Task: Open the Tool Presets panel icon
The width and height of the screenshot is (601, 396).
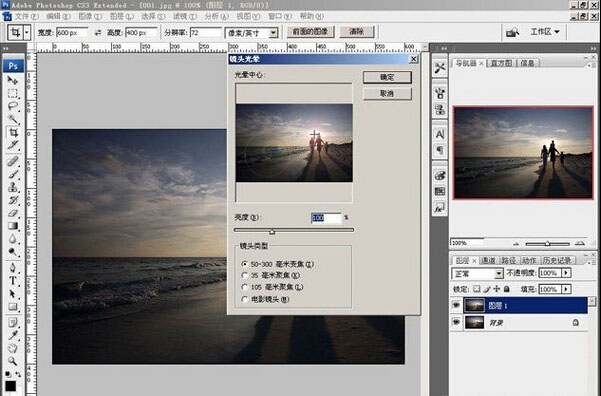Action: click(x=440, y=68)
